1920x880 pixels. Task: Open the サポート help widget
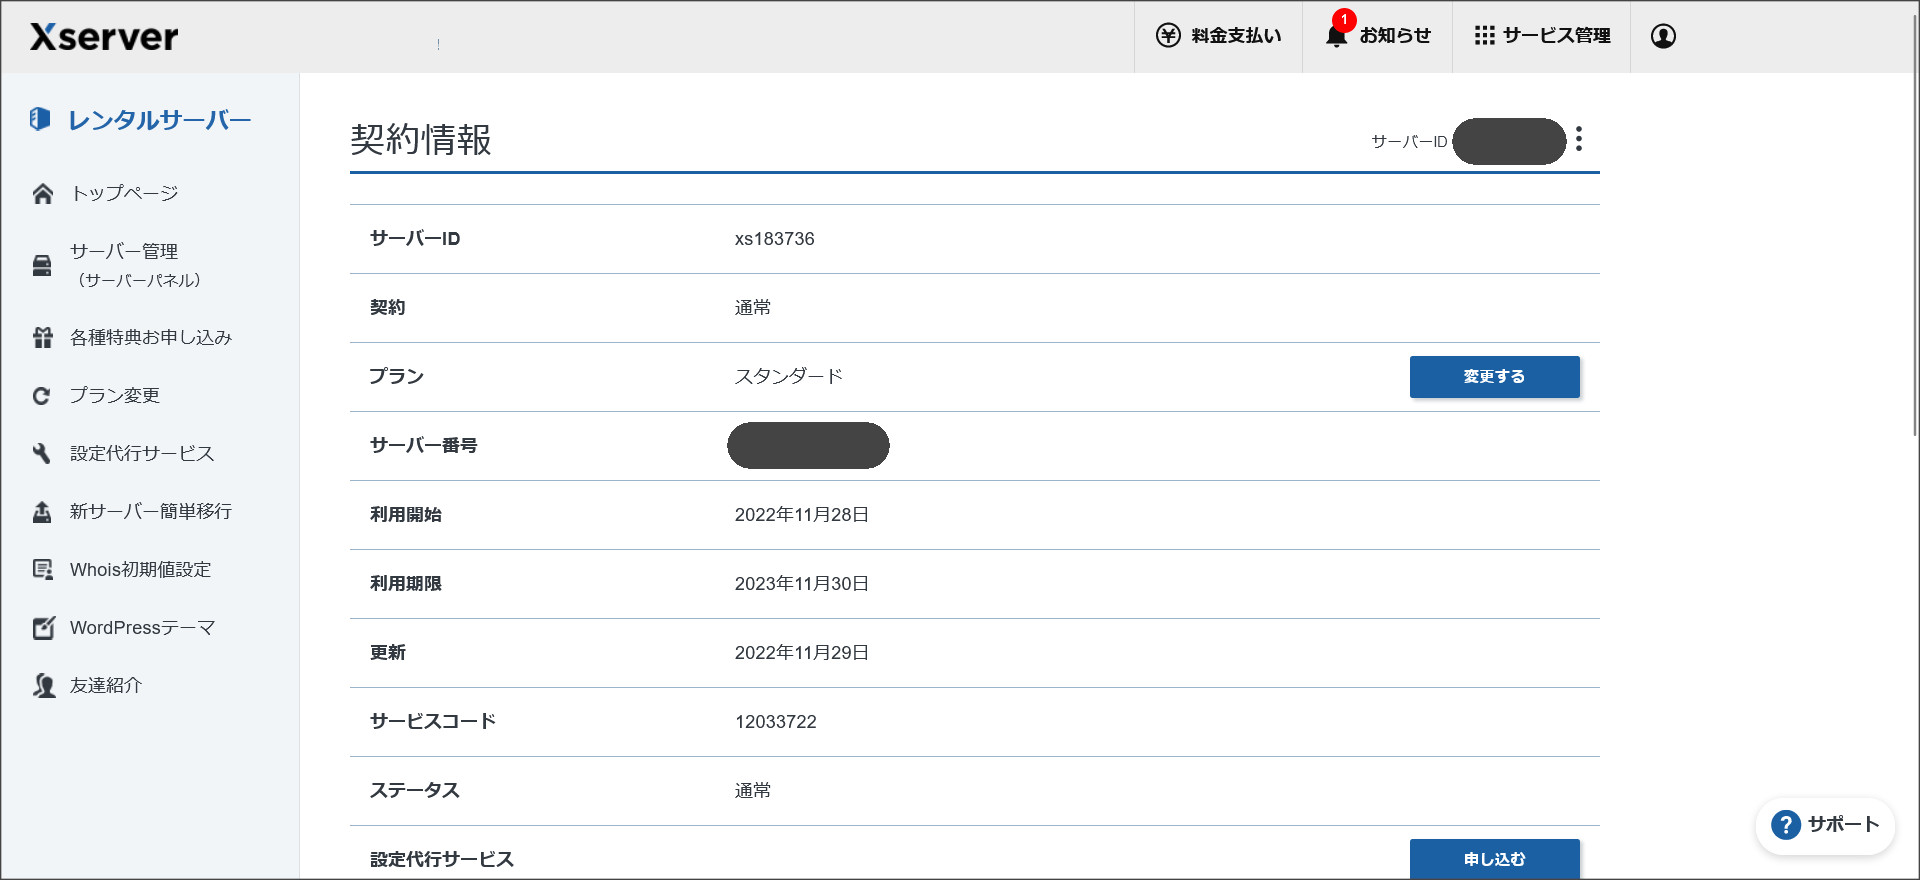[1825, 825]
